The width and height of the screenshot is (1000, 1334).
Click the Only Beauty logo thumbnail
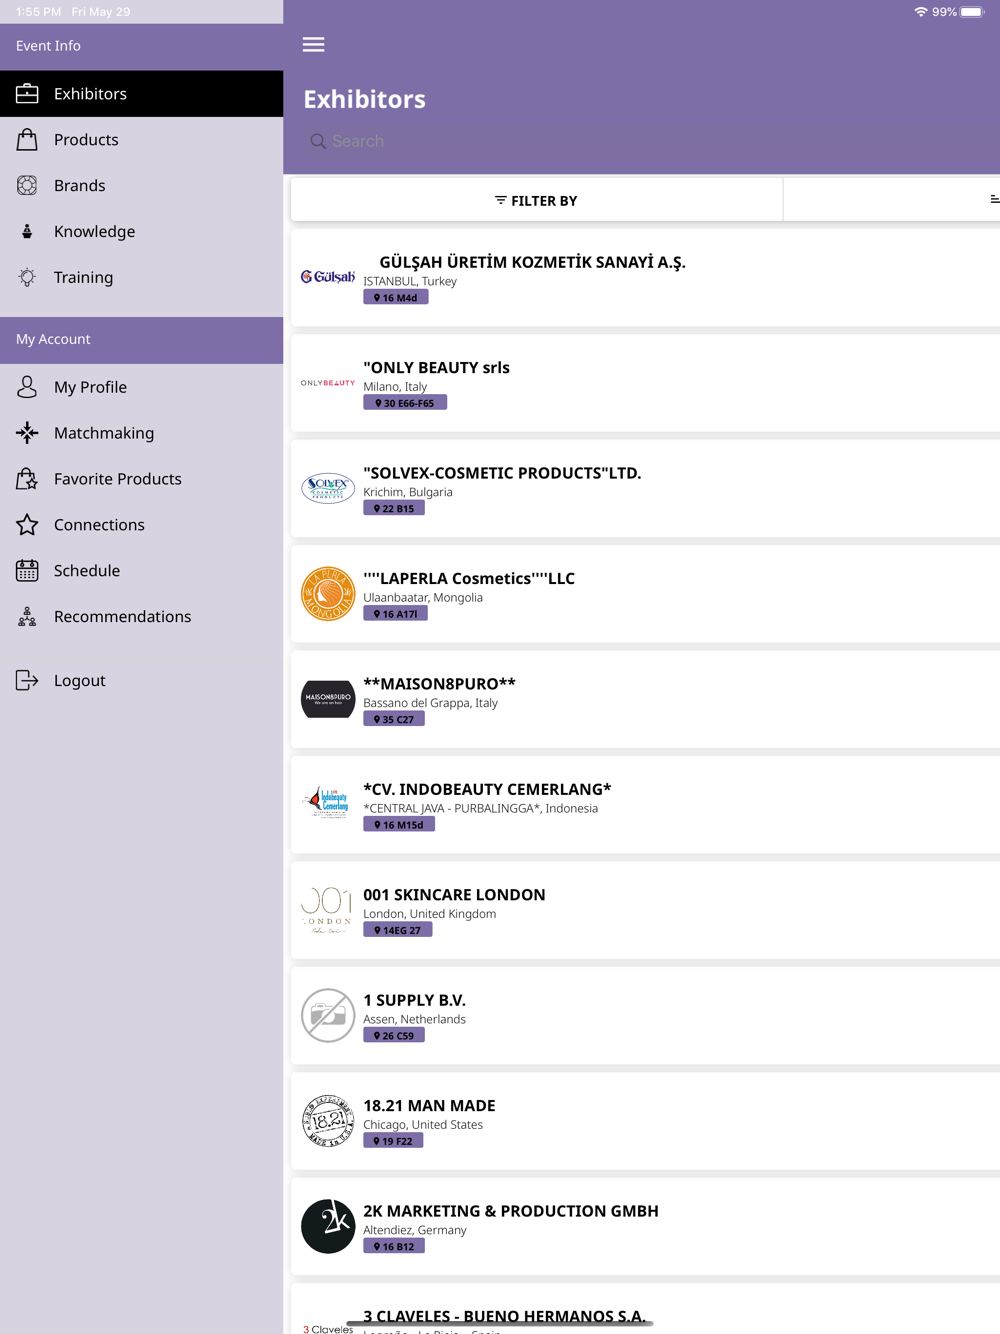click(x=328, y=383)
